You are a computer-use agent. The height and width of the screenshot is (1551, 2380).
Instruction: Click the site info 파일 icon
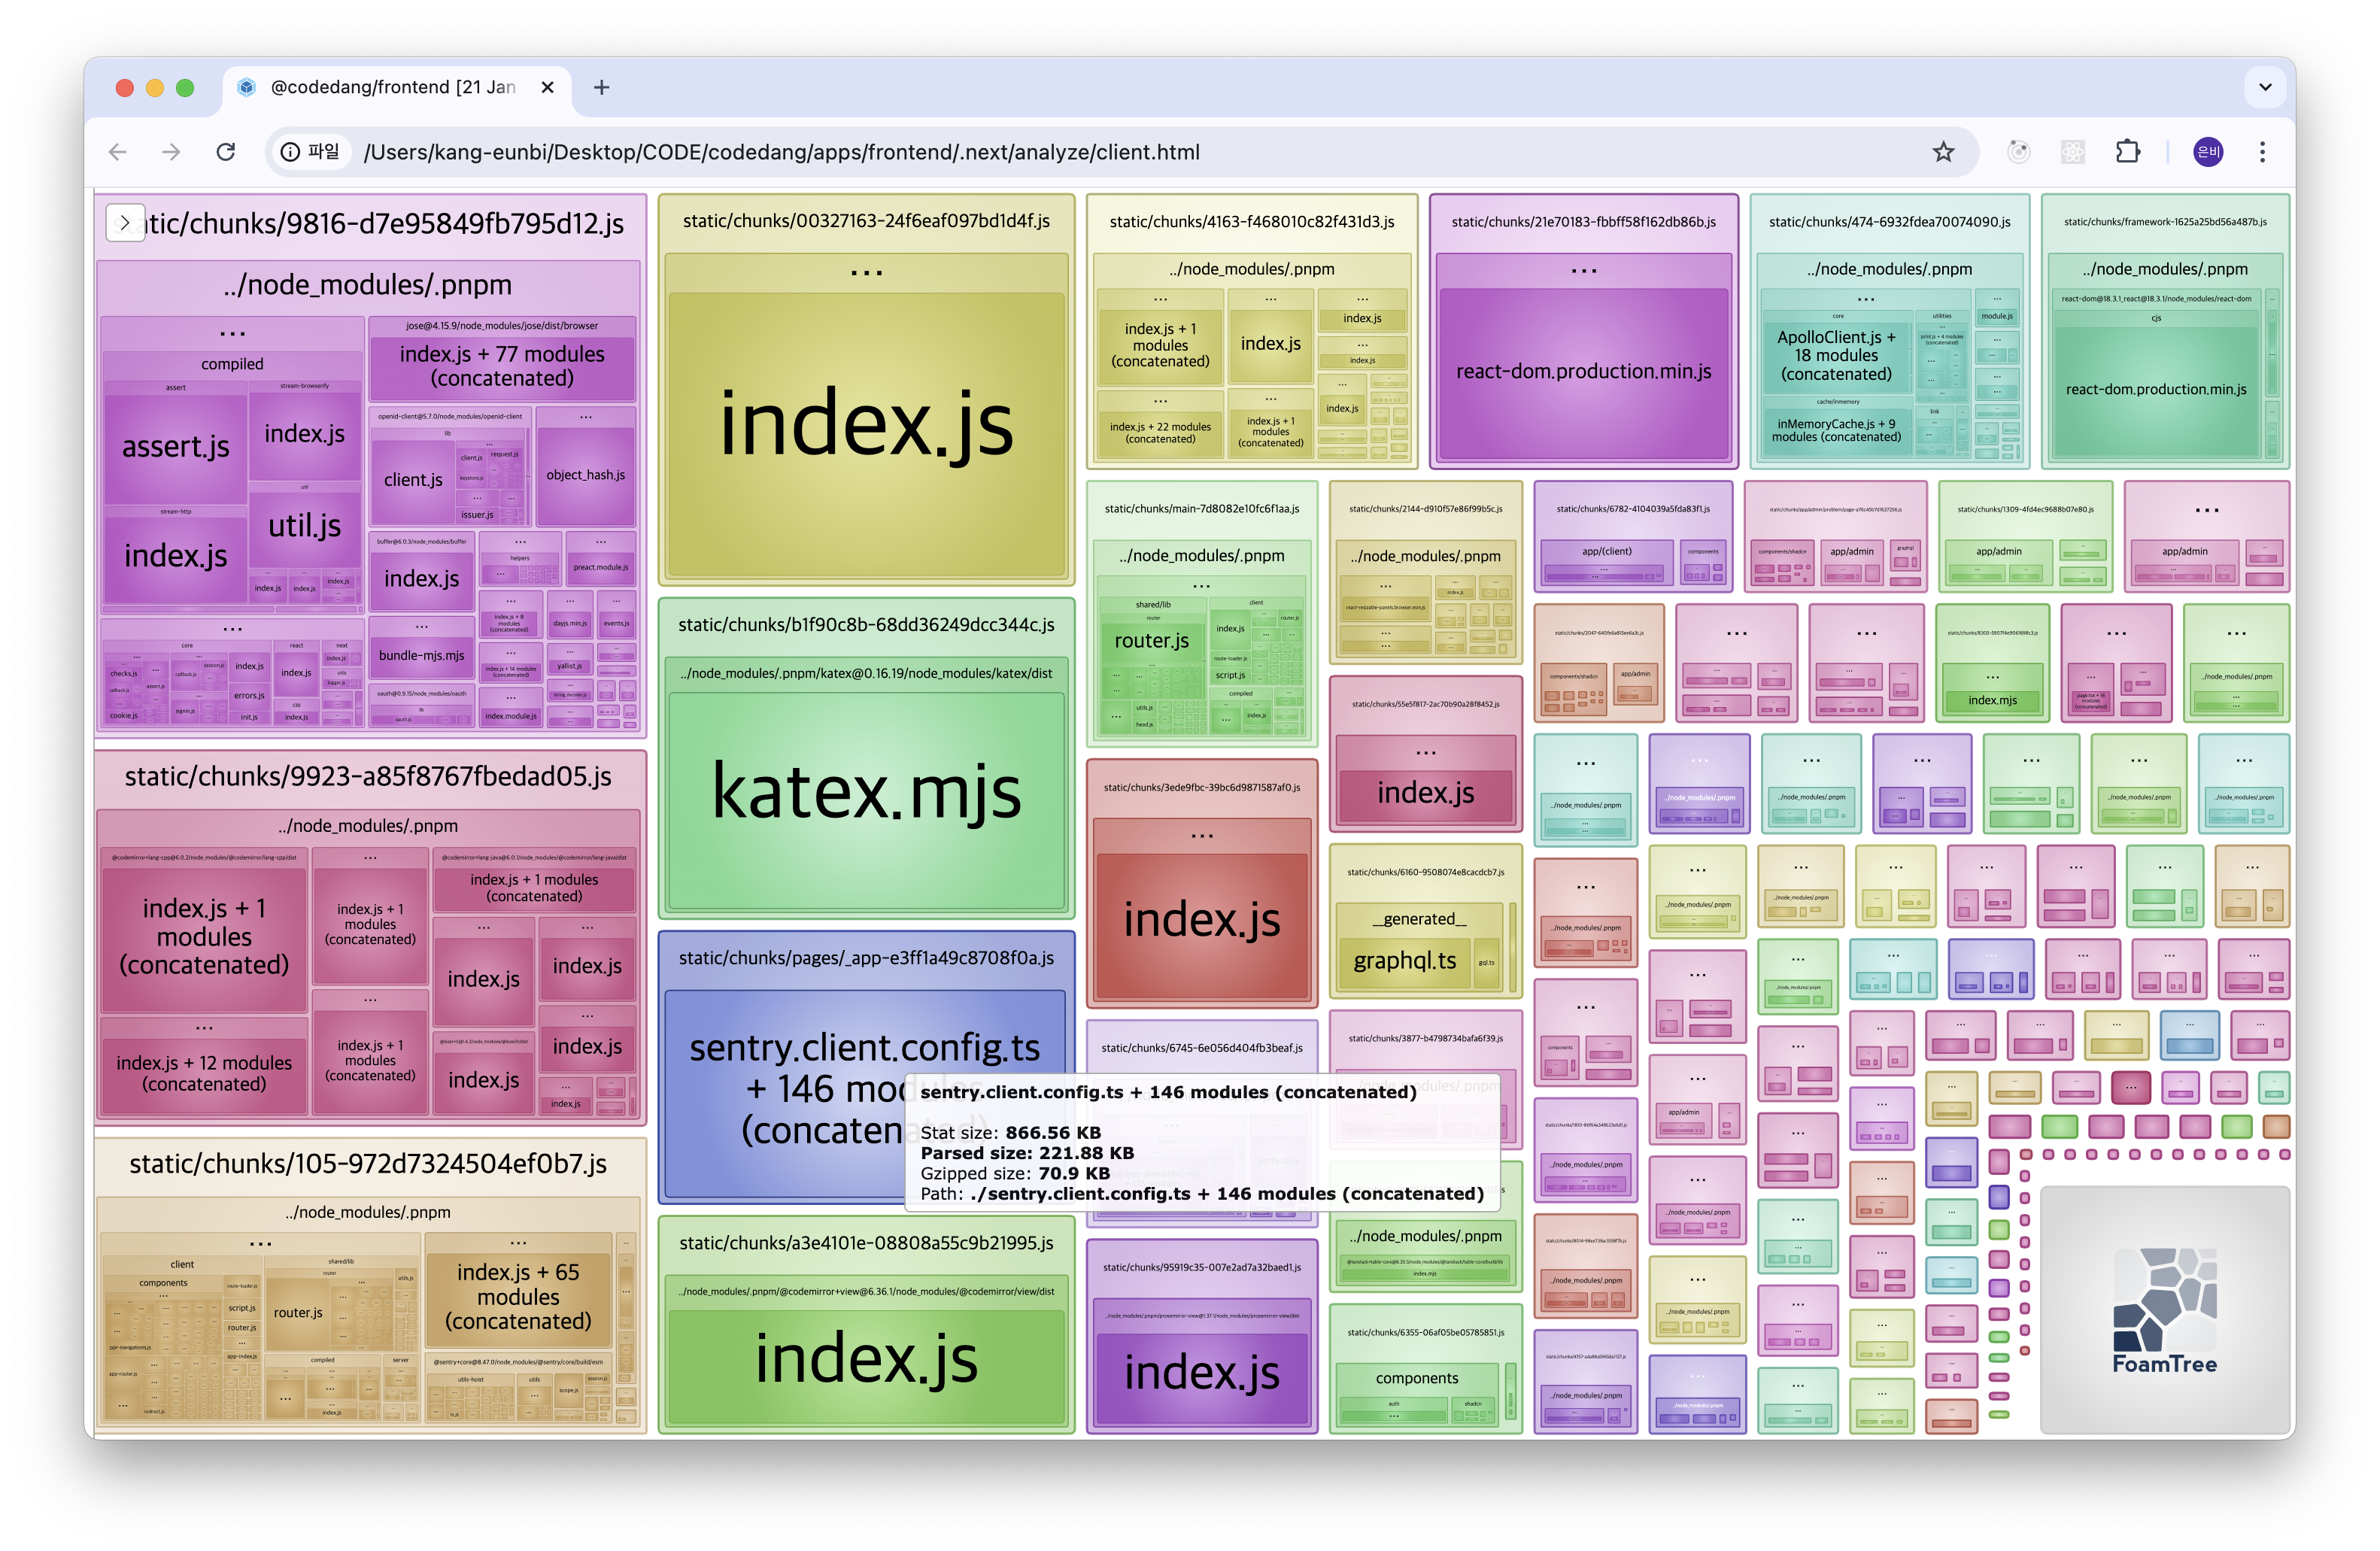(x=290, y=152)
